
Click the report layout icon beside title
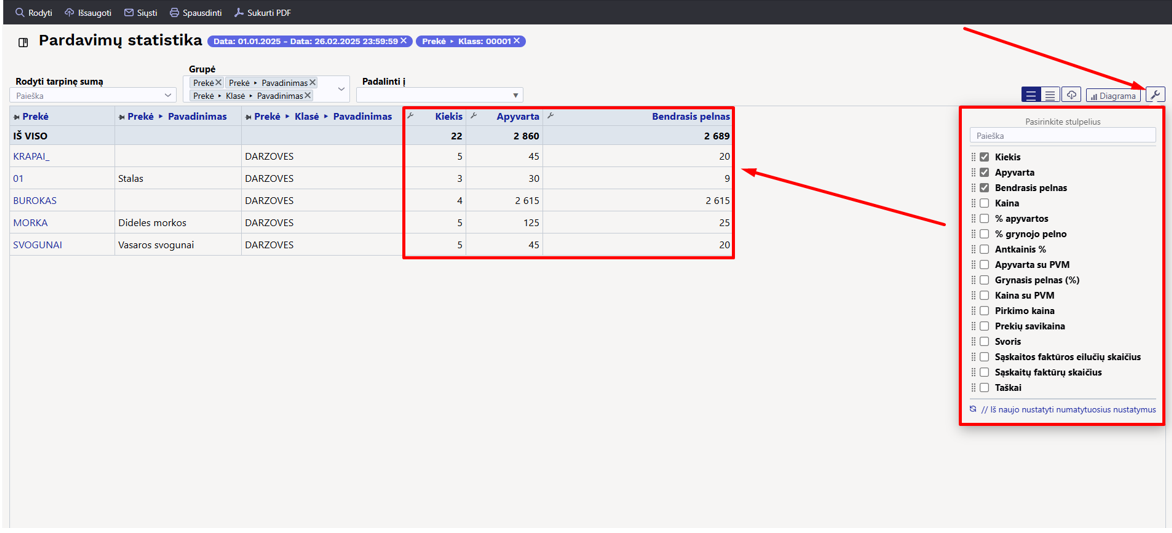tap(23, 42)
